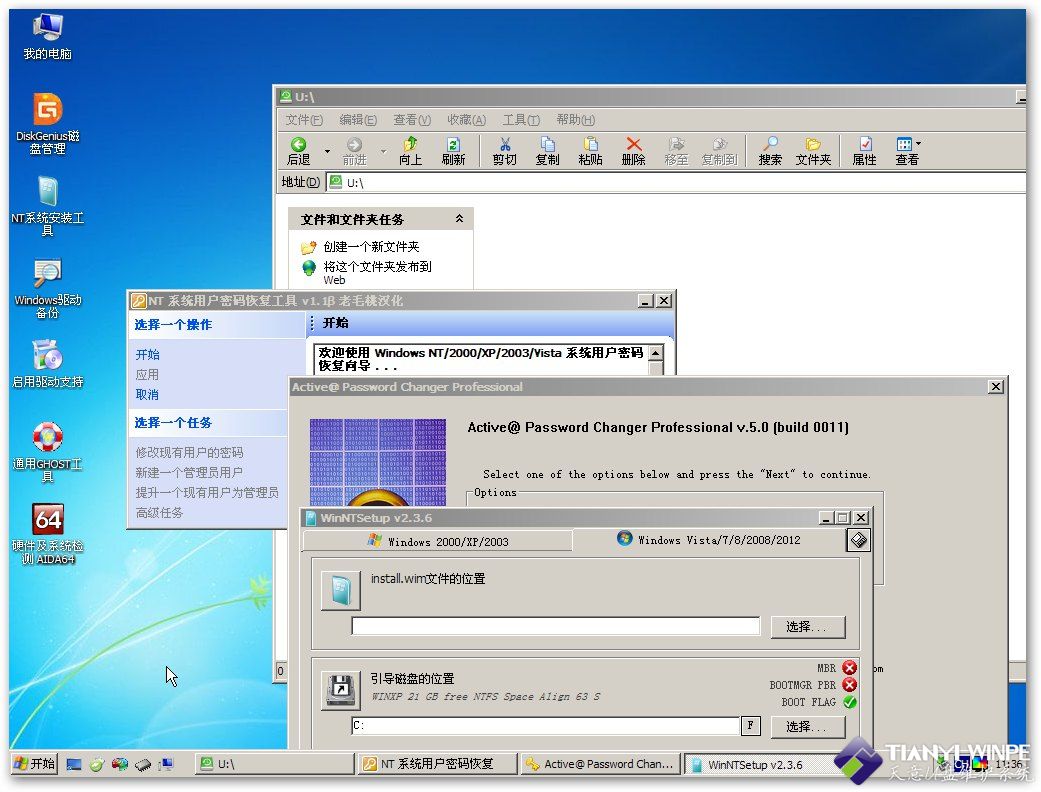Open the 收藏(A) menu

point(466,119)
